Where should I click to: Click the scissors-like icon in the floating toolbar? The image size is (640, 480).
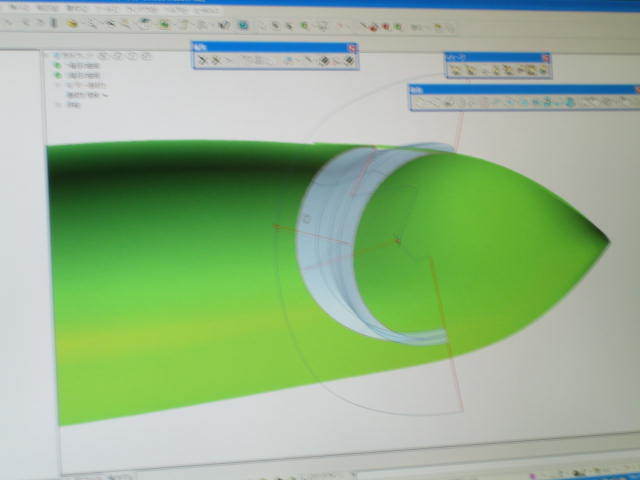coord(203,60)
